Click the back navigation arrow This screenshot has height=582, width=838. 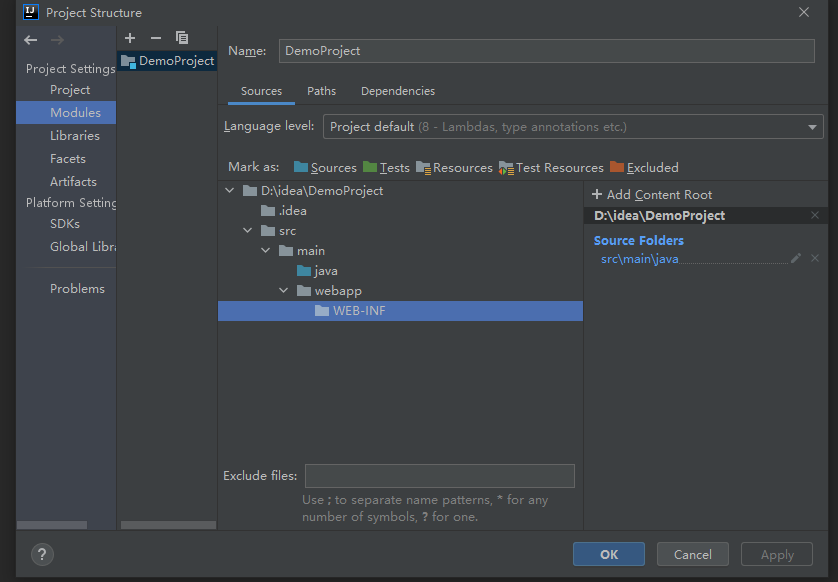(30, 40)
